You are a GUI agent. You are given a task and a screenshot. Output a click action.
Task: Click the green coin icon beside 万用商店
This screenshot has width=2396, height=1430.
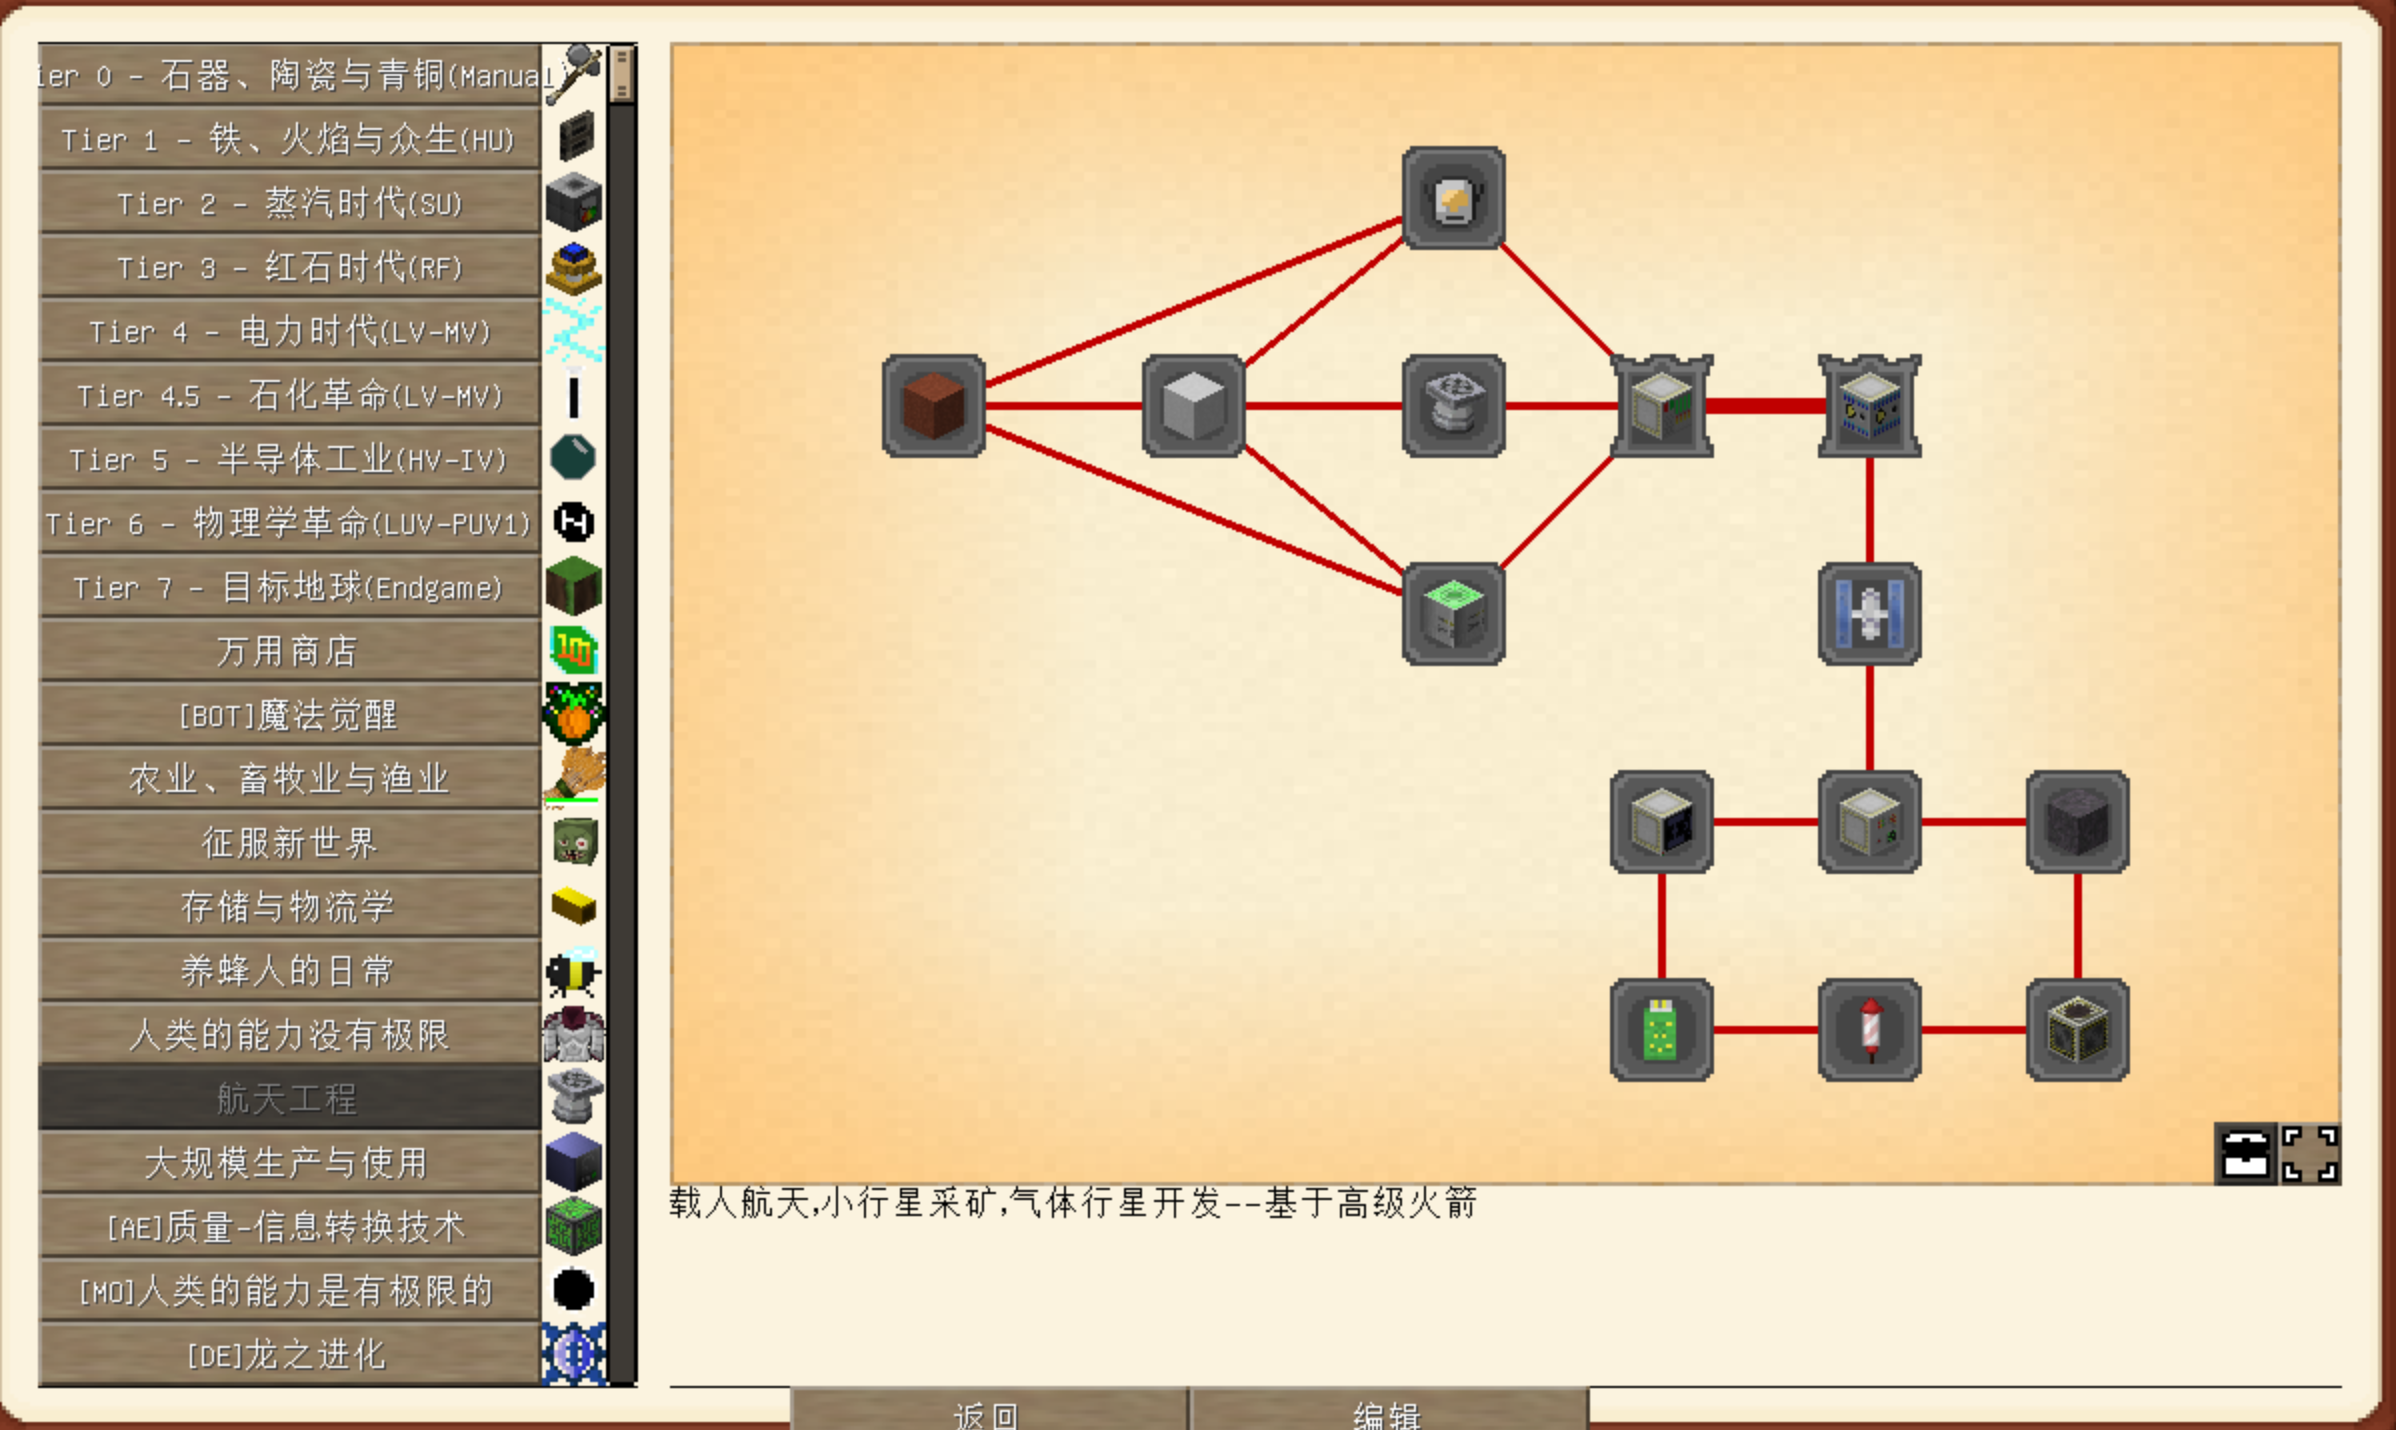click(574, 650)
